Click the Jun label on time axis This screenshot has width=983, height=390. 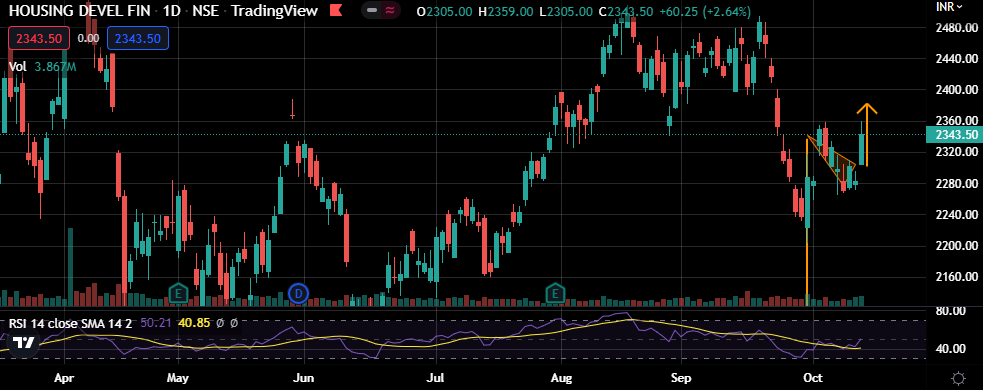(304, 379)
